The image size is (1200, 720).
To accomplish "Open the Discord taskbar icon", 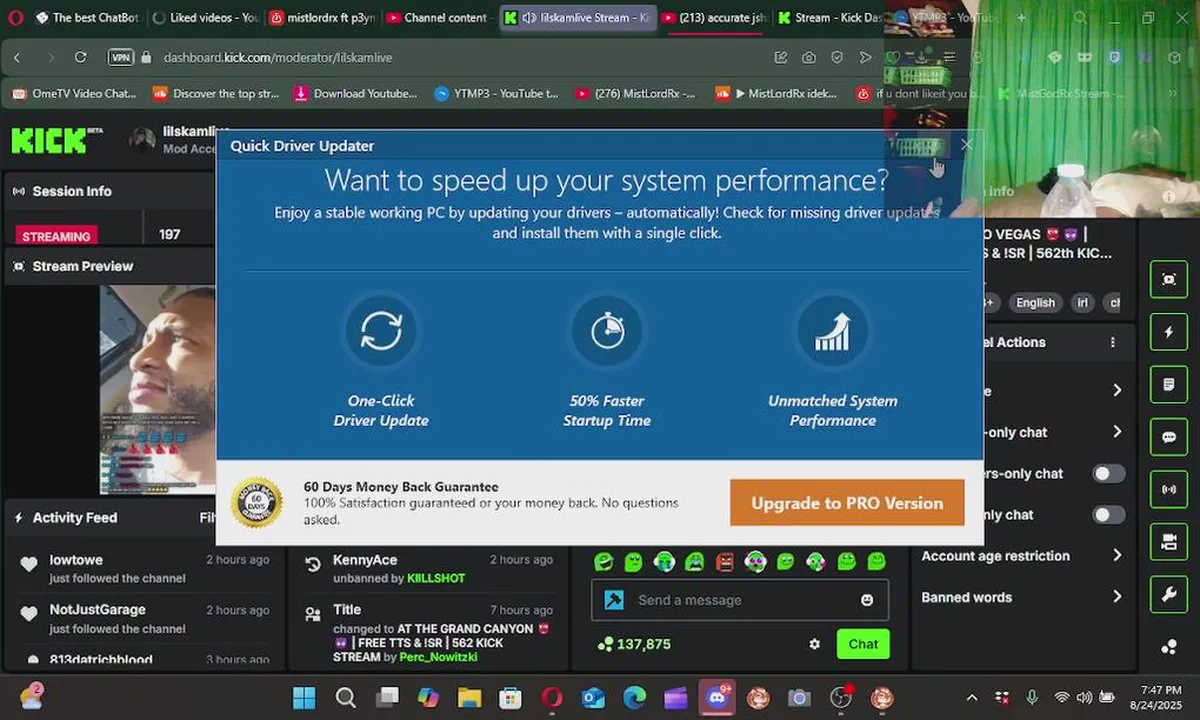I will (x=717, y=697).
